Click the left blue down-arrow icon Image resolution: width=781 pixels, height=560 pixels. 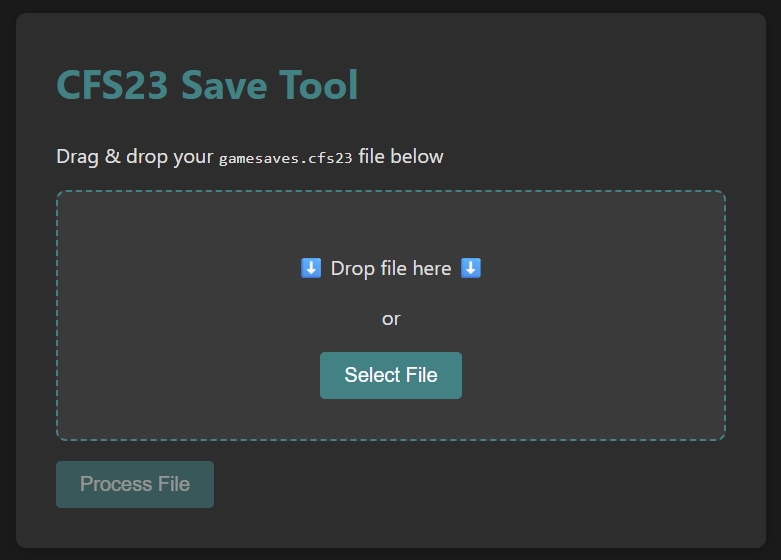[x=311, y=268]
